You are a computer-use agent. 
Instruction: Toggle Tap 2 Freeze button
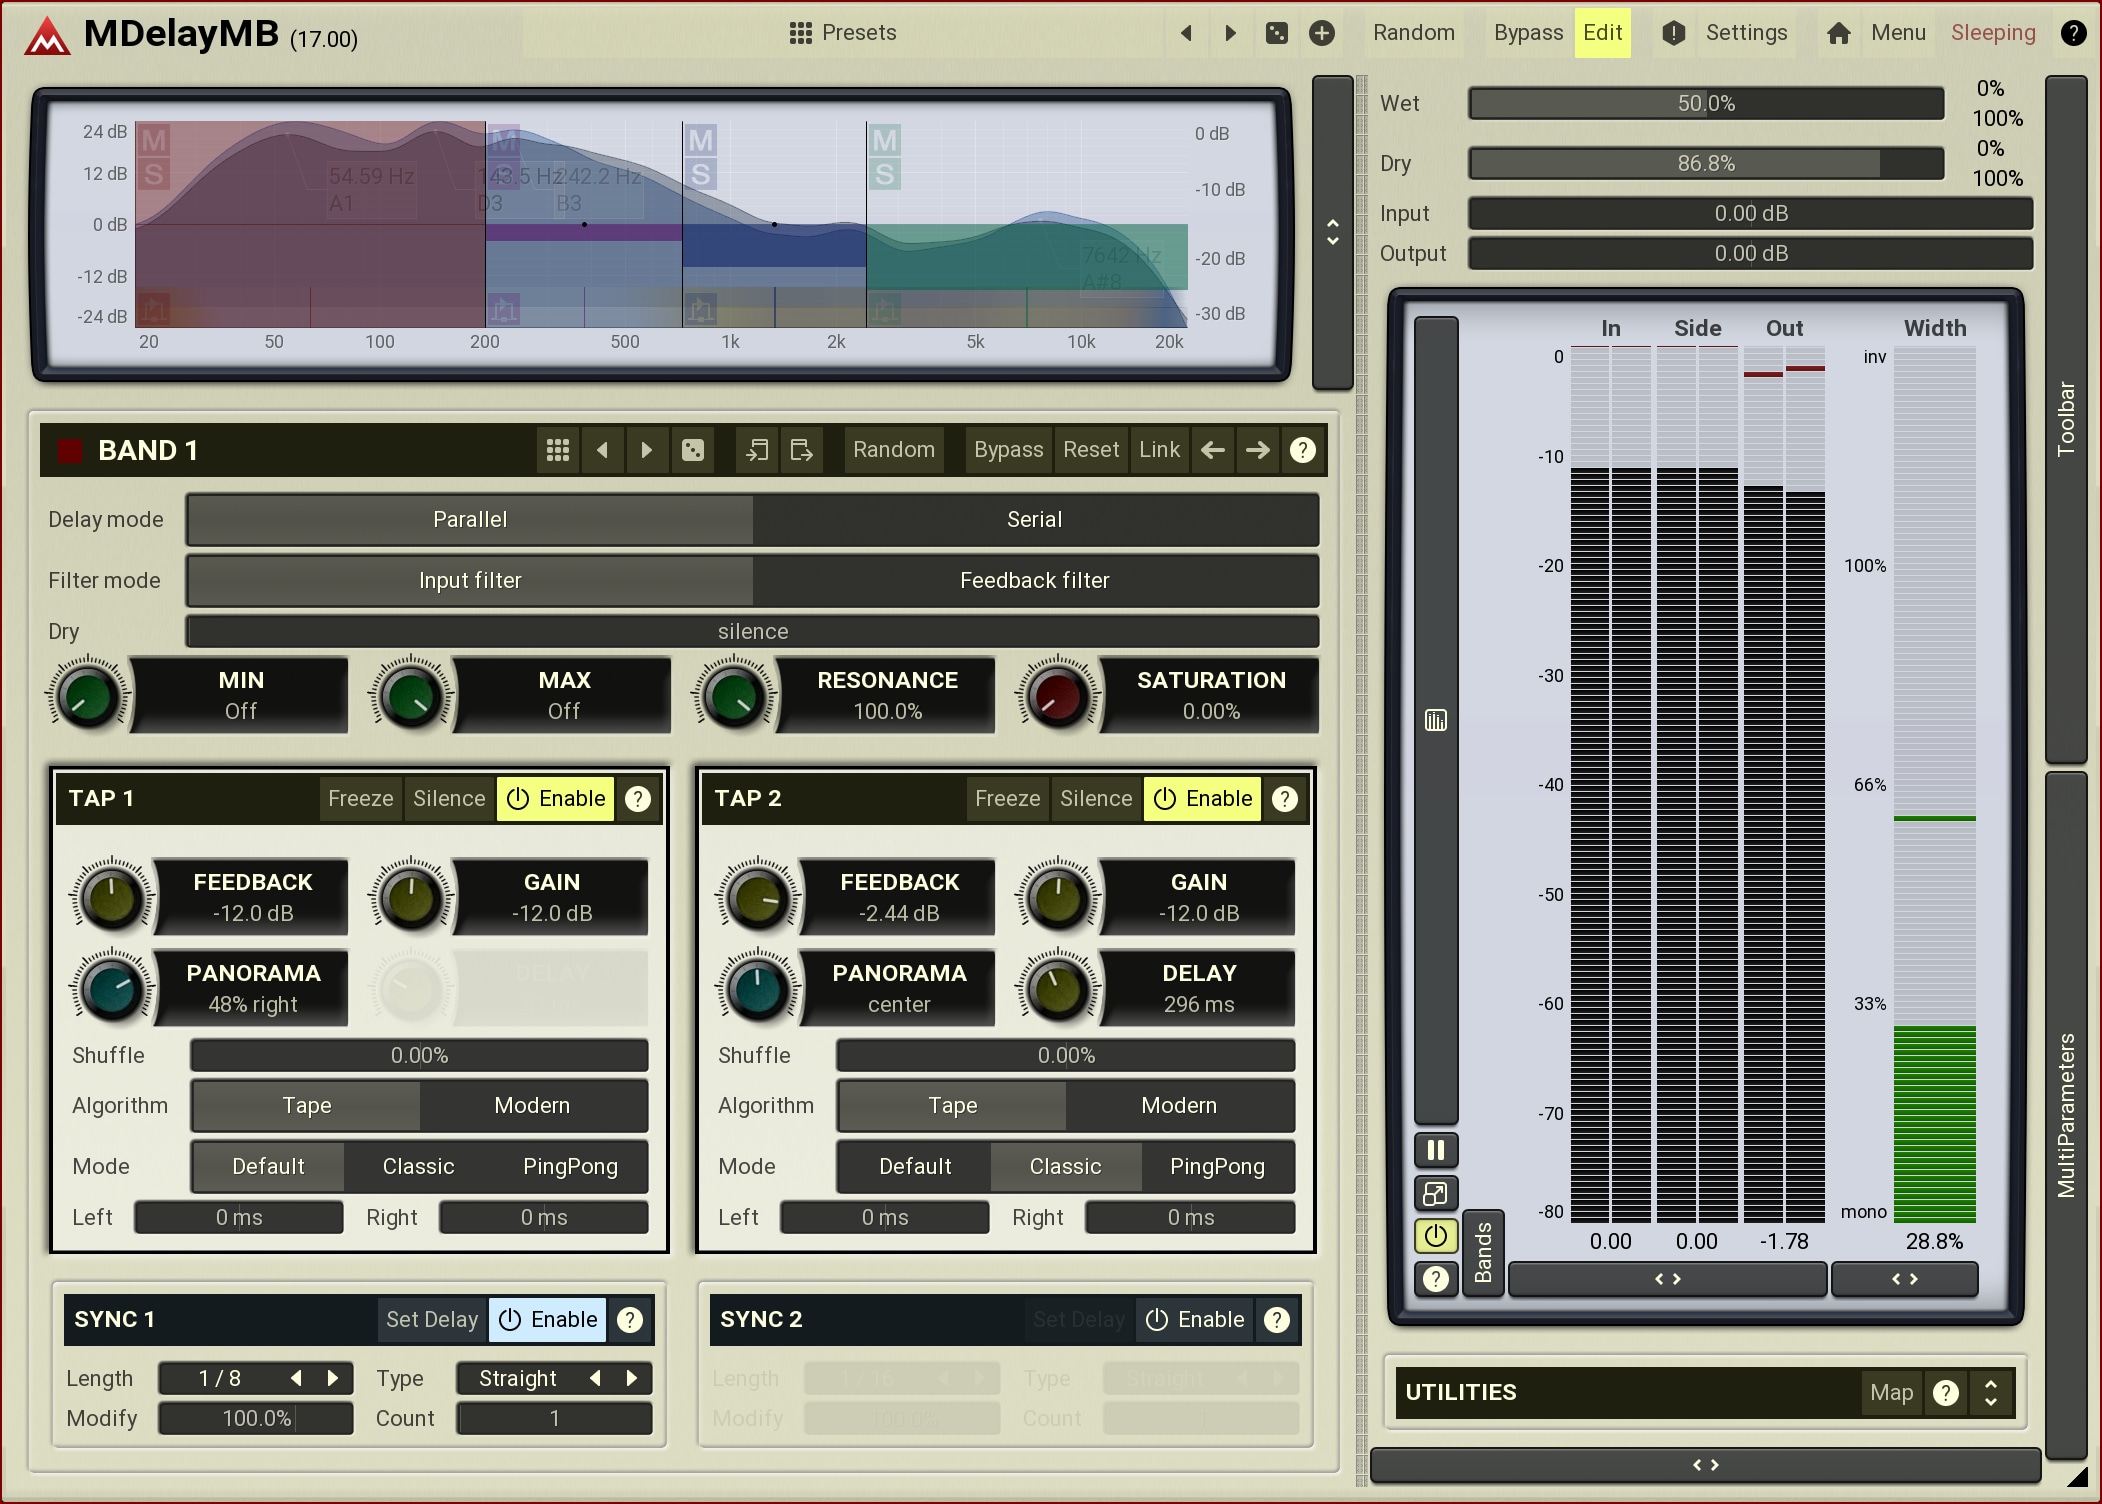click(1007, 799)
